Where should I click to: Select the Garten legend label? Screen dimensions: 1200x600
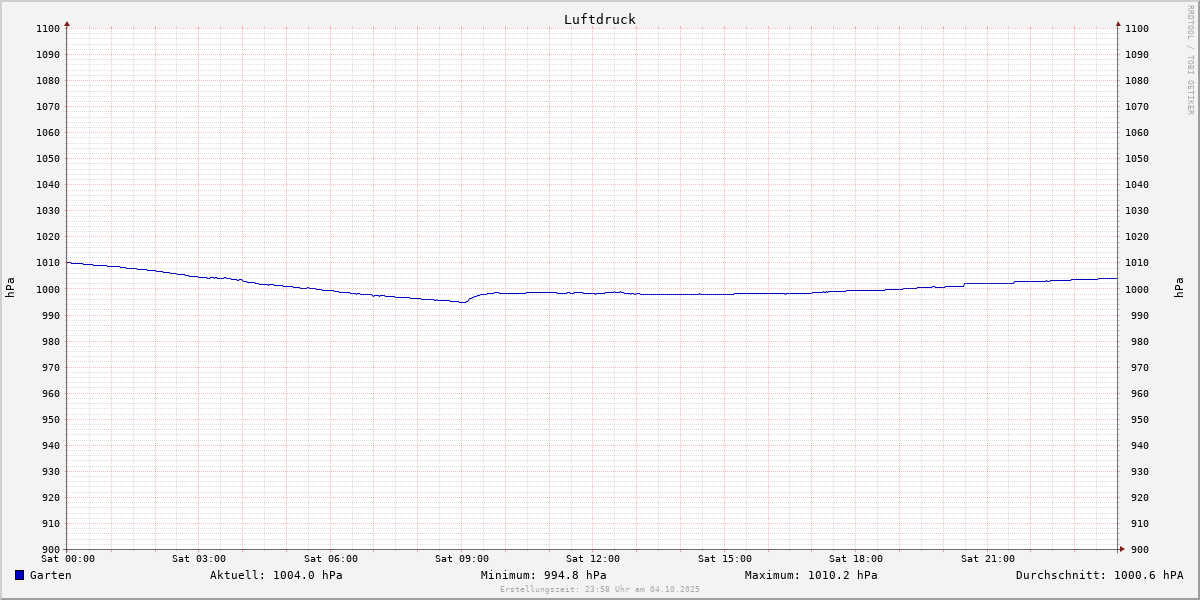coord(50,575)
